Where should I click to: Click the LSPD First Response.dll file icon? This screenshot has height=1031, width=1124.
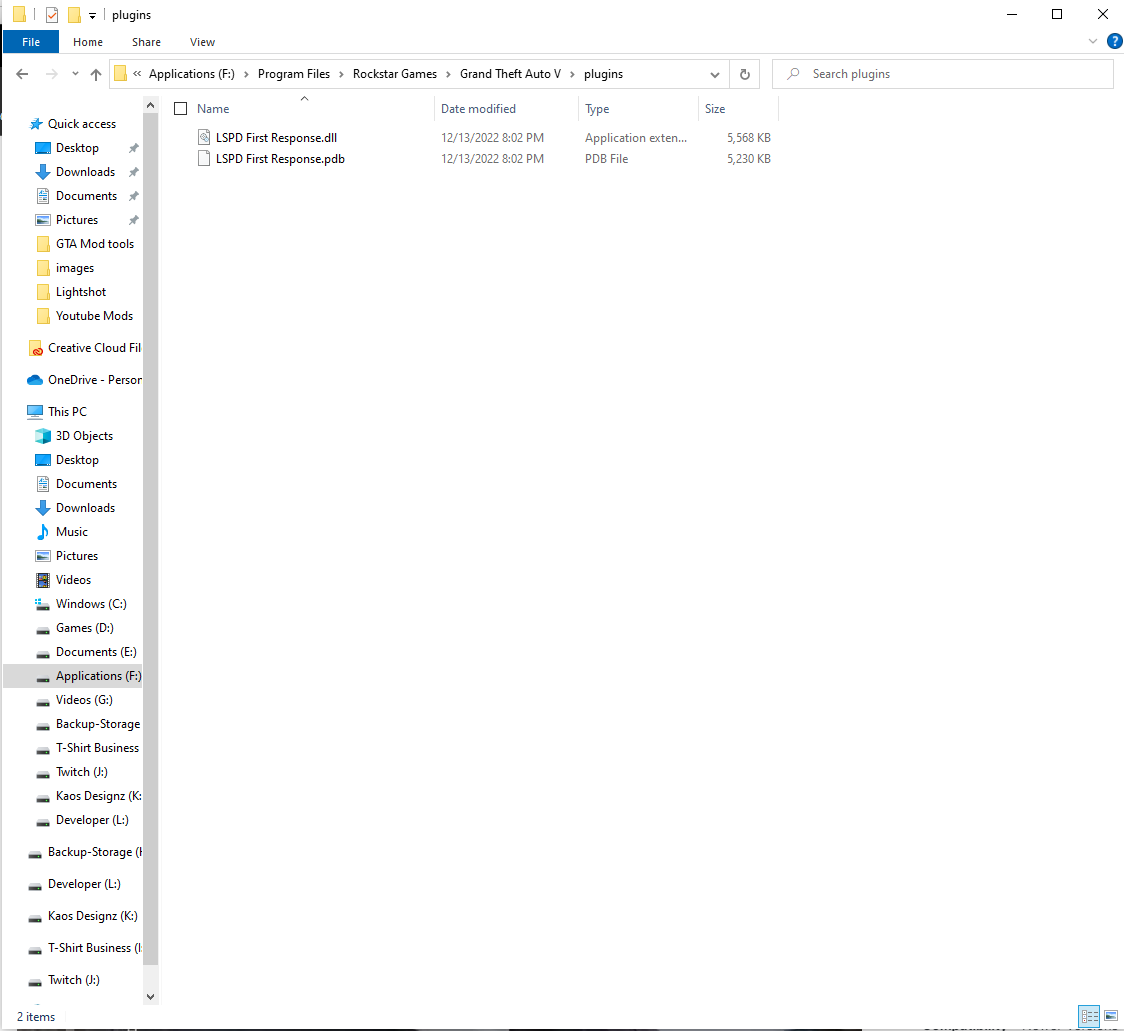pos(204,138)
